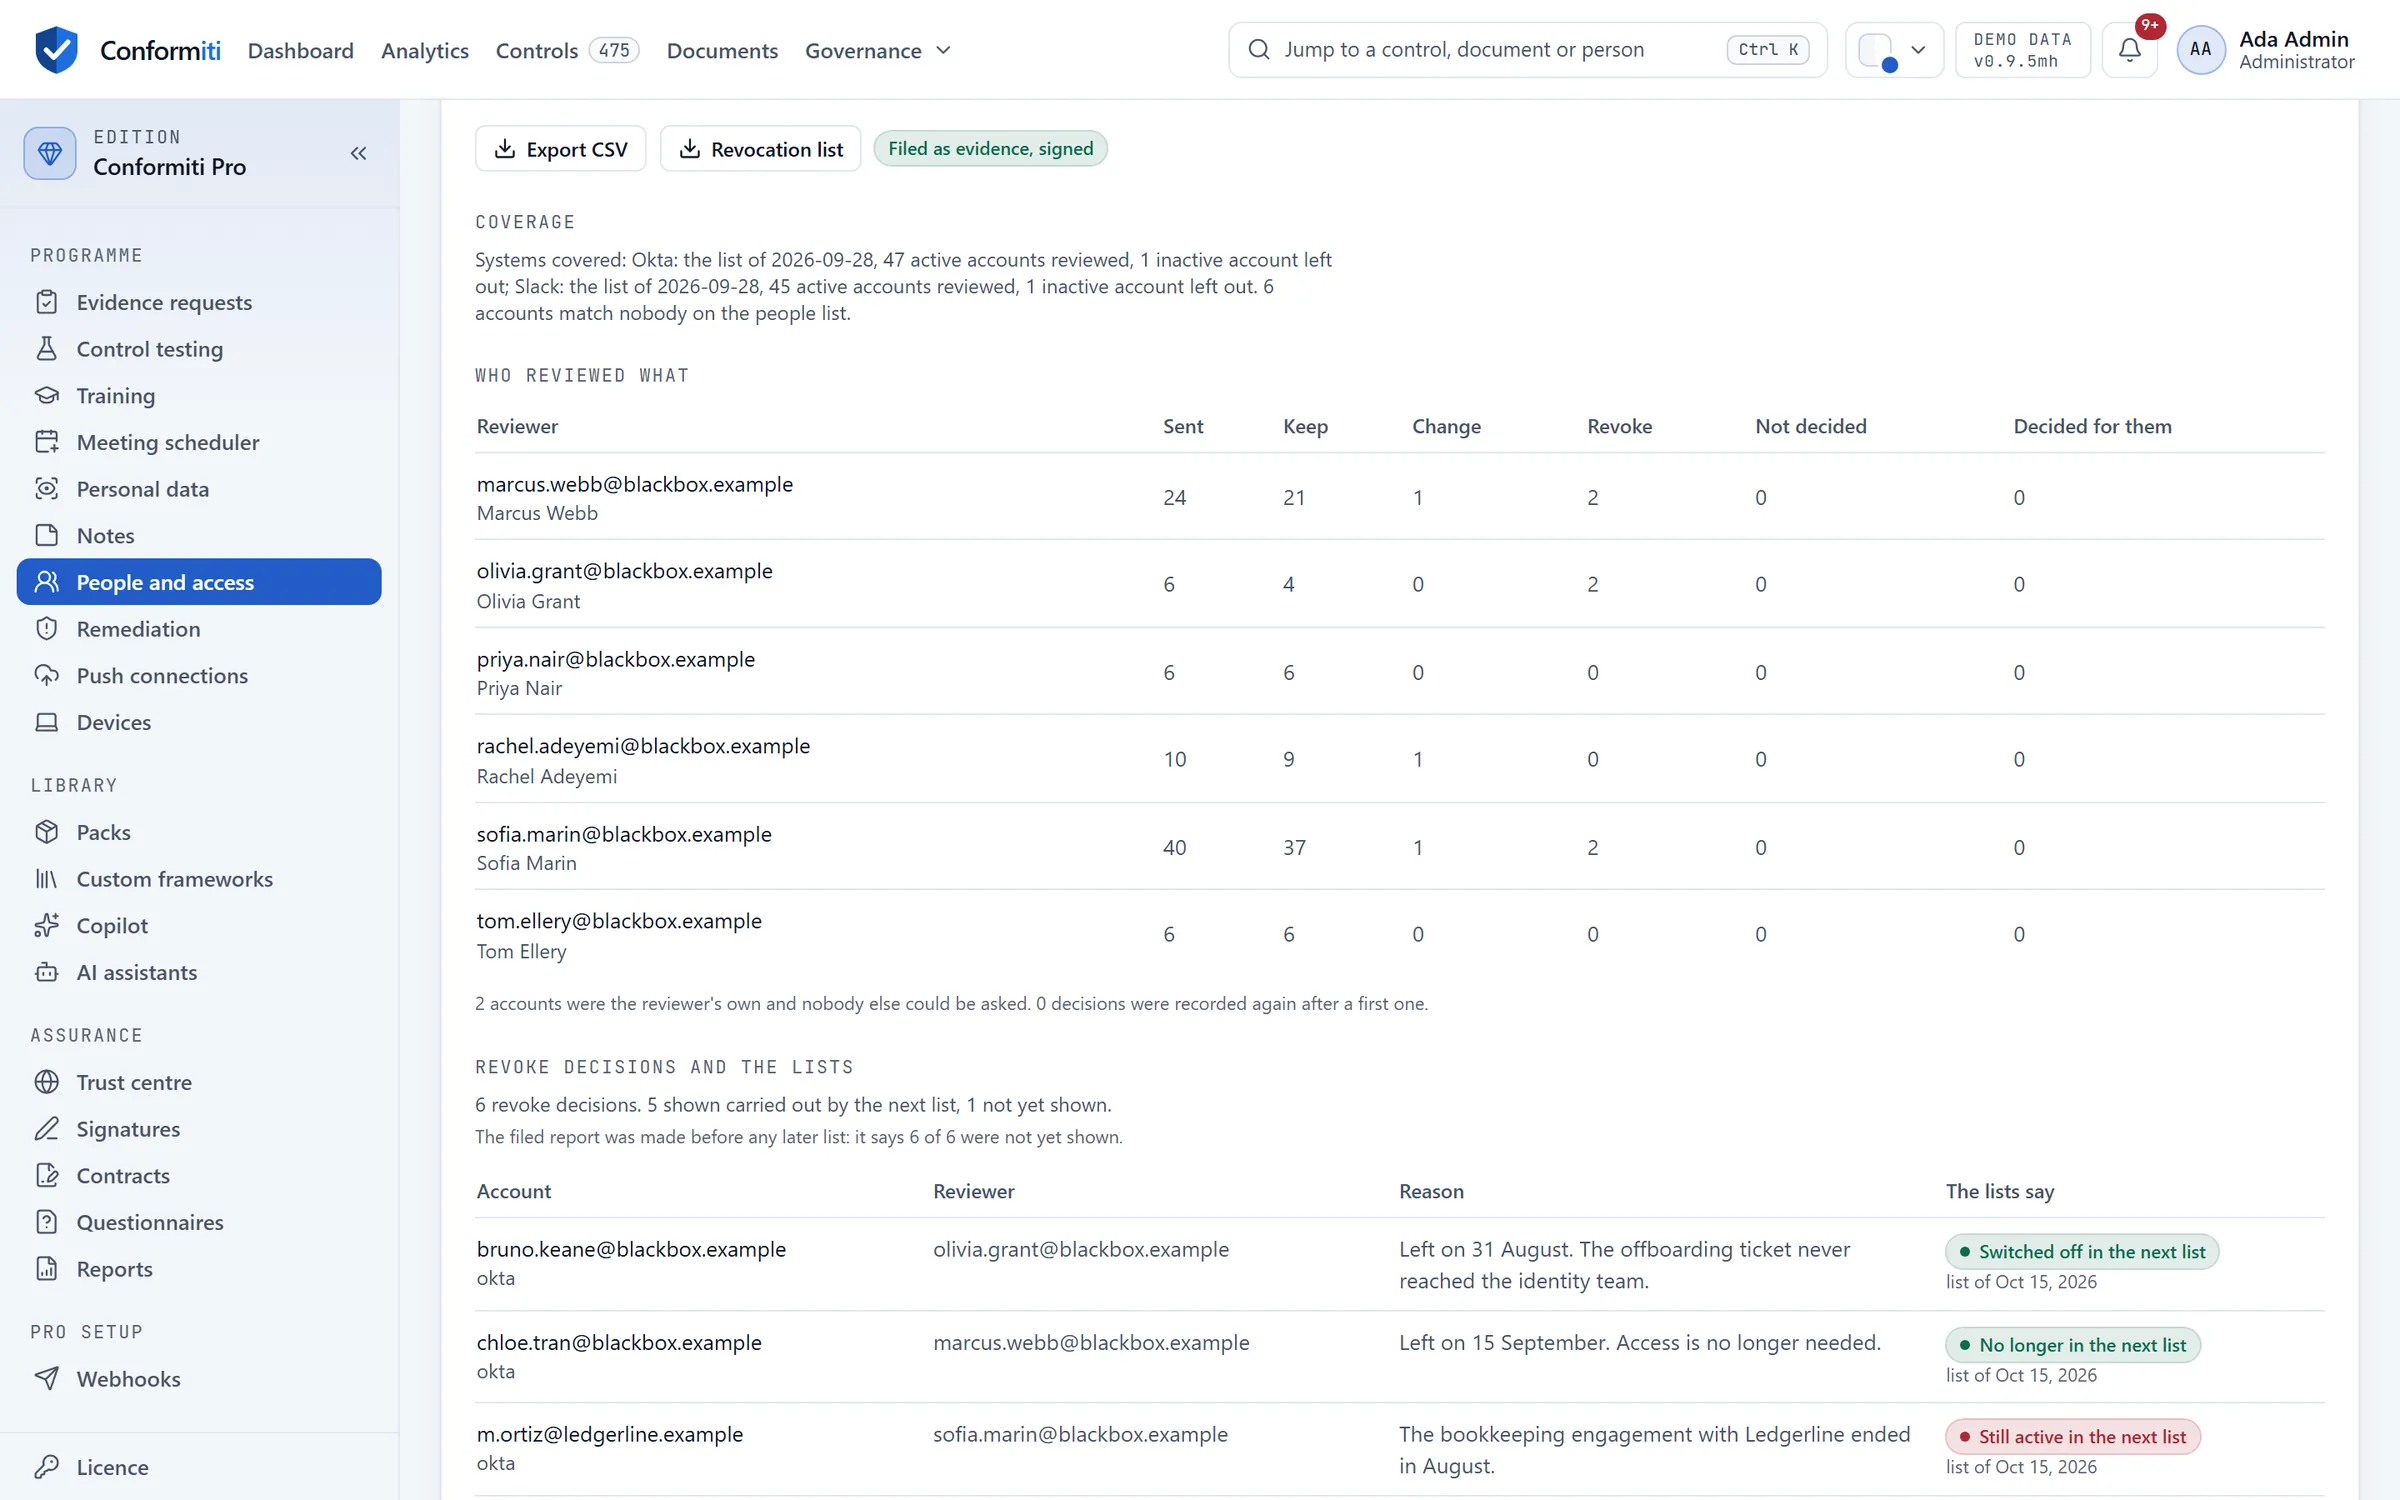Open Trust centre
The width and height of the screenshot is (2400, 1500).
[199, 1082]
